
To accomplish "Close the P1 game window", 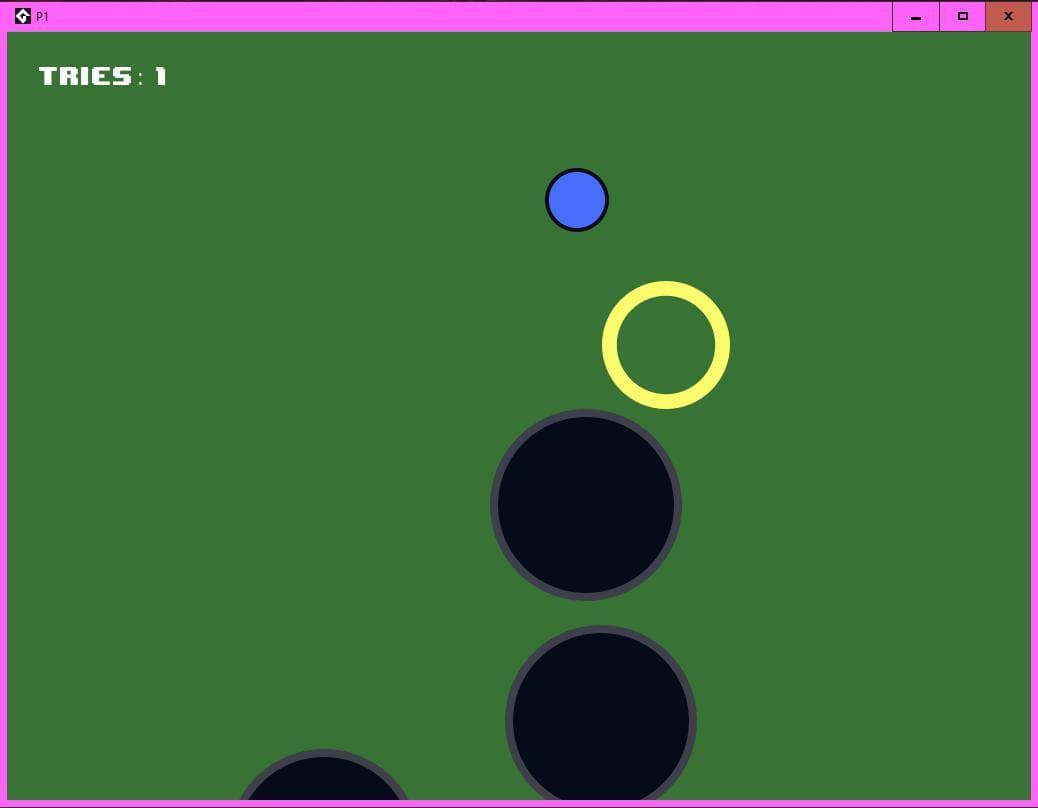I will 1008,17.
